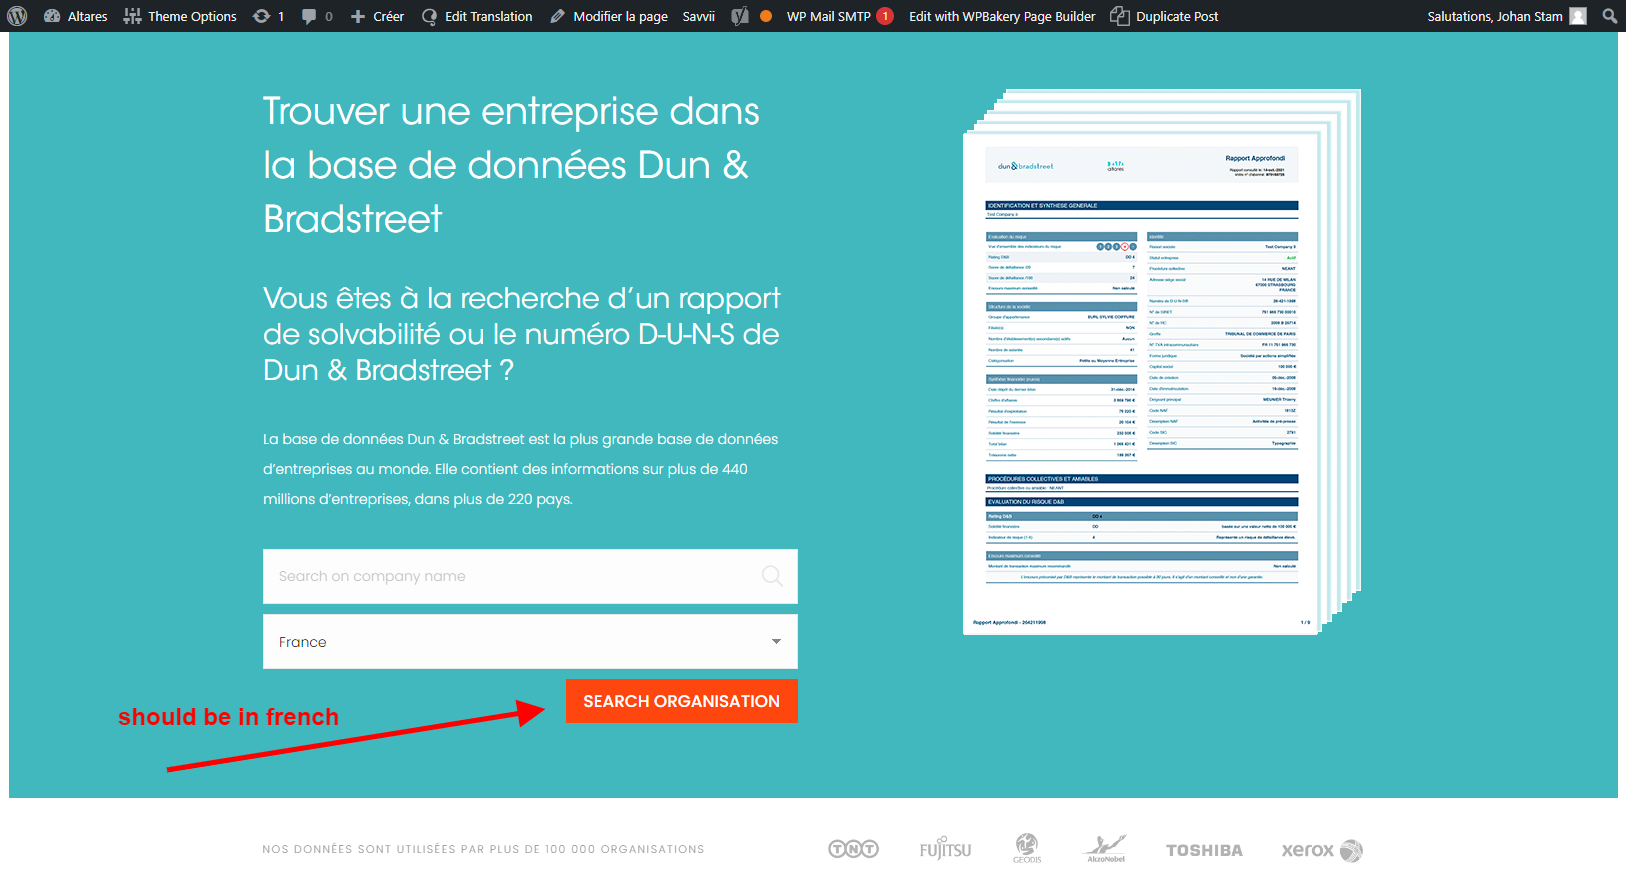1626x871 pixels.
Task: Open WP Mail SMTP notifications
Action: 840,16
